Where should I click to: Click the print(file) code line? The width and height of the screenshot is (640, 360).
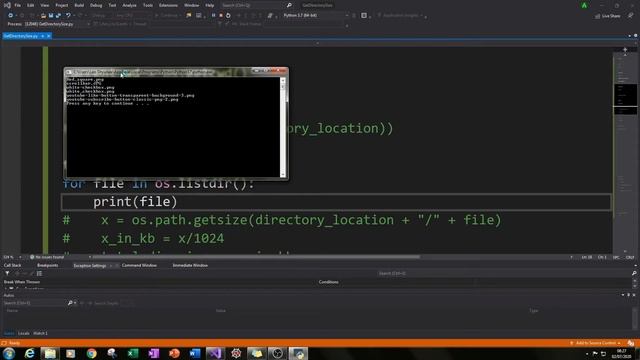(135, 202)
